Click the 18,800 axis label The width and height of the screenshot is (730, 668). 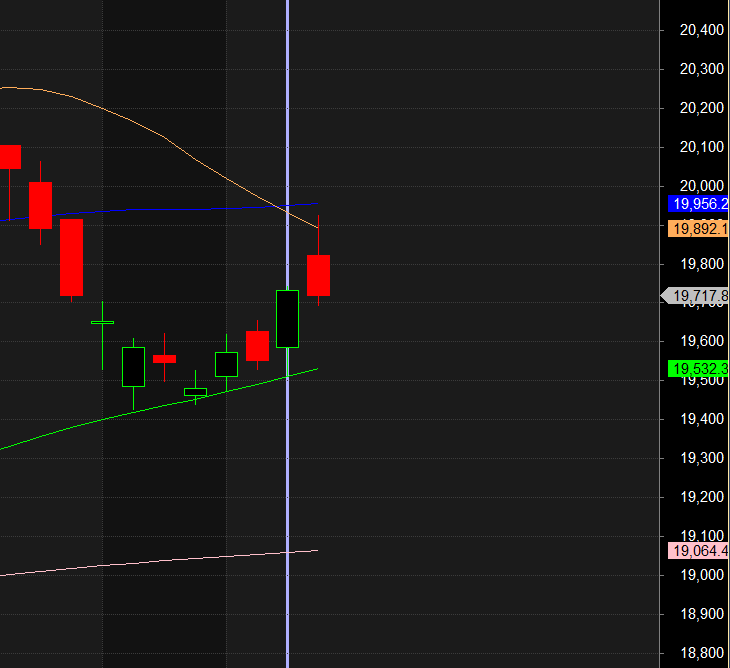pos(702,653)
